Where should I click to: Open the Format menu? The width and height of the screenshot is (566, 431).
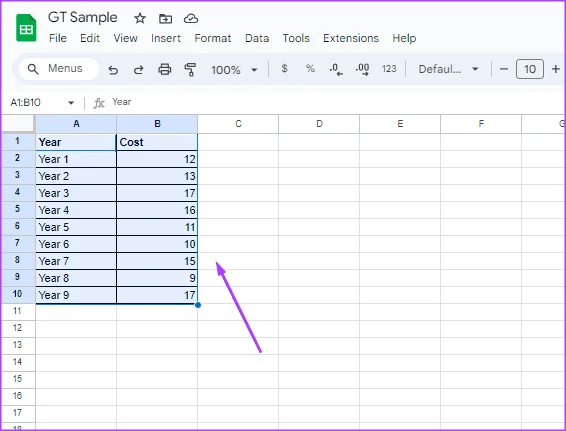click(213, 38)
